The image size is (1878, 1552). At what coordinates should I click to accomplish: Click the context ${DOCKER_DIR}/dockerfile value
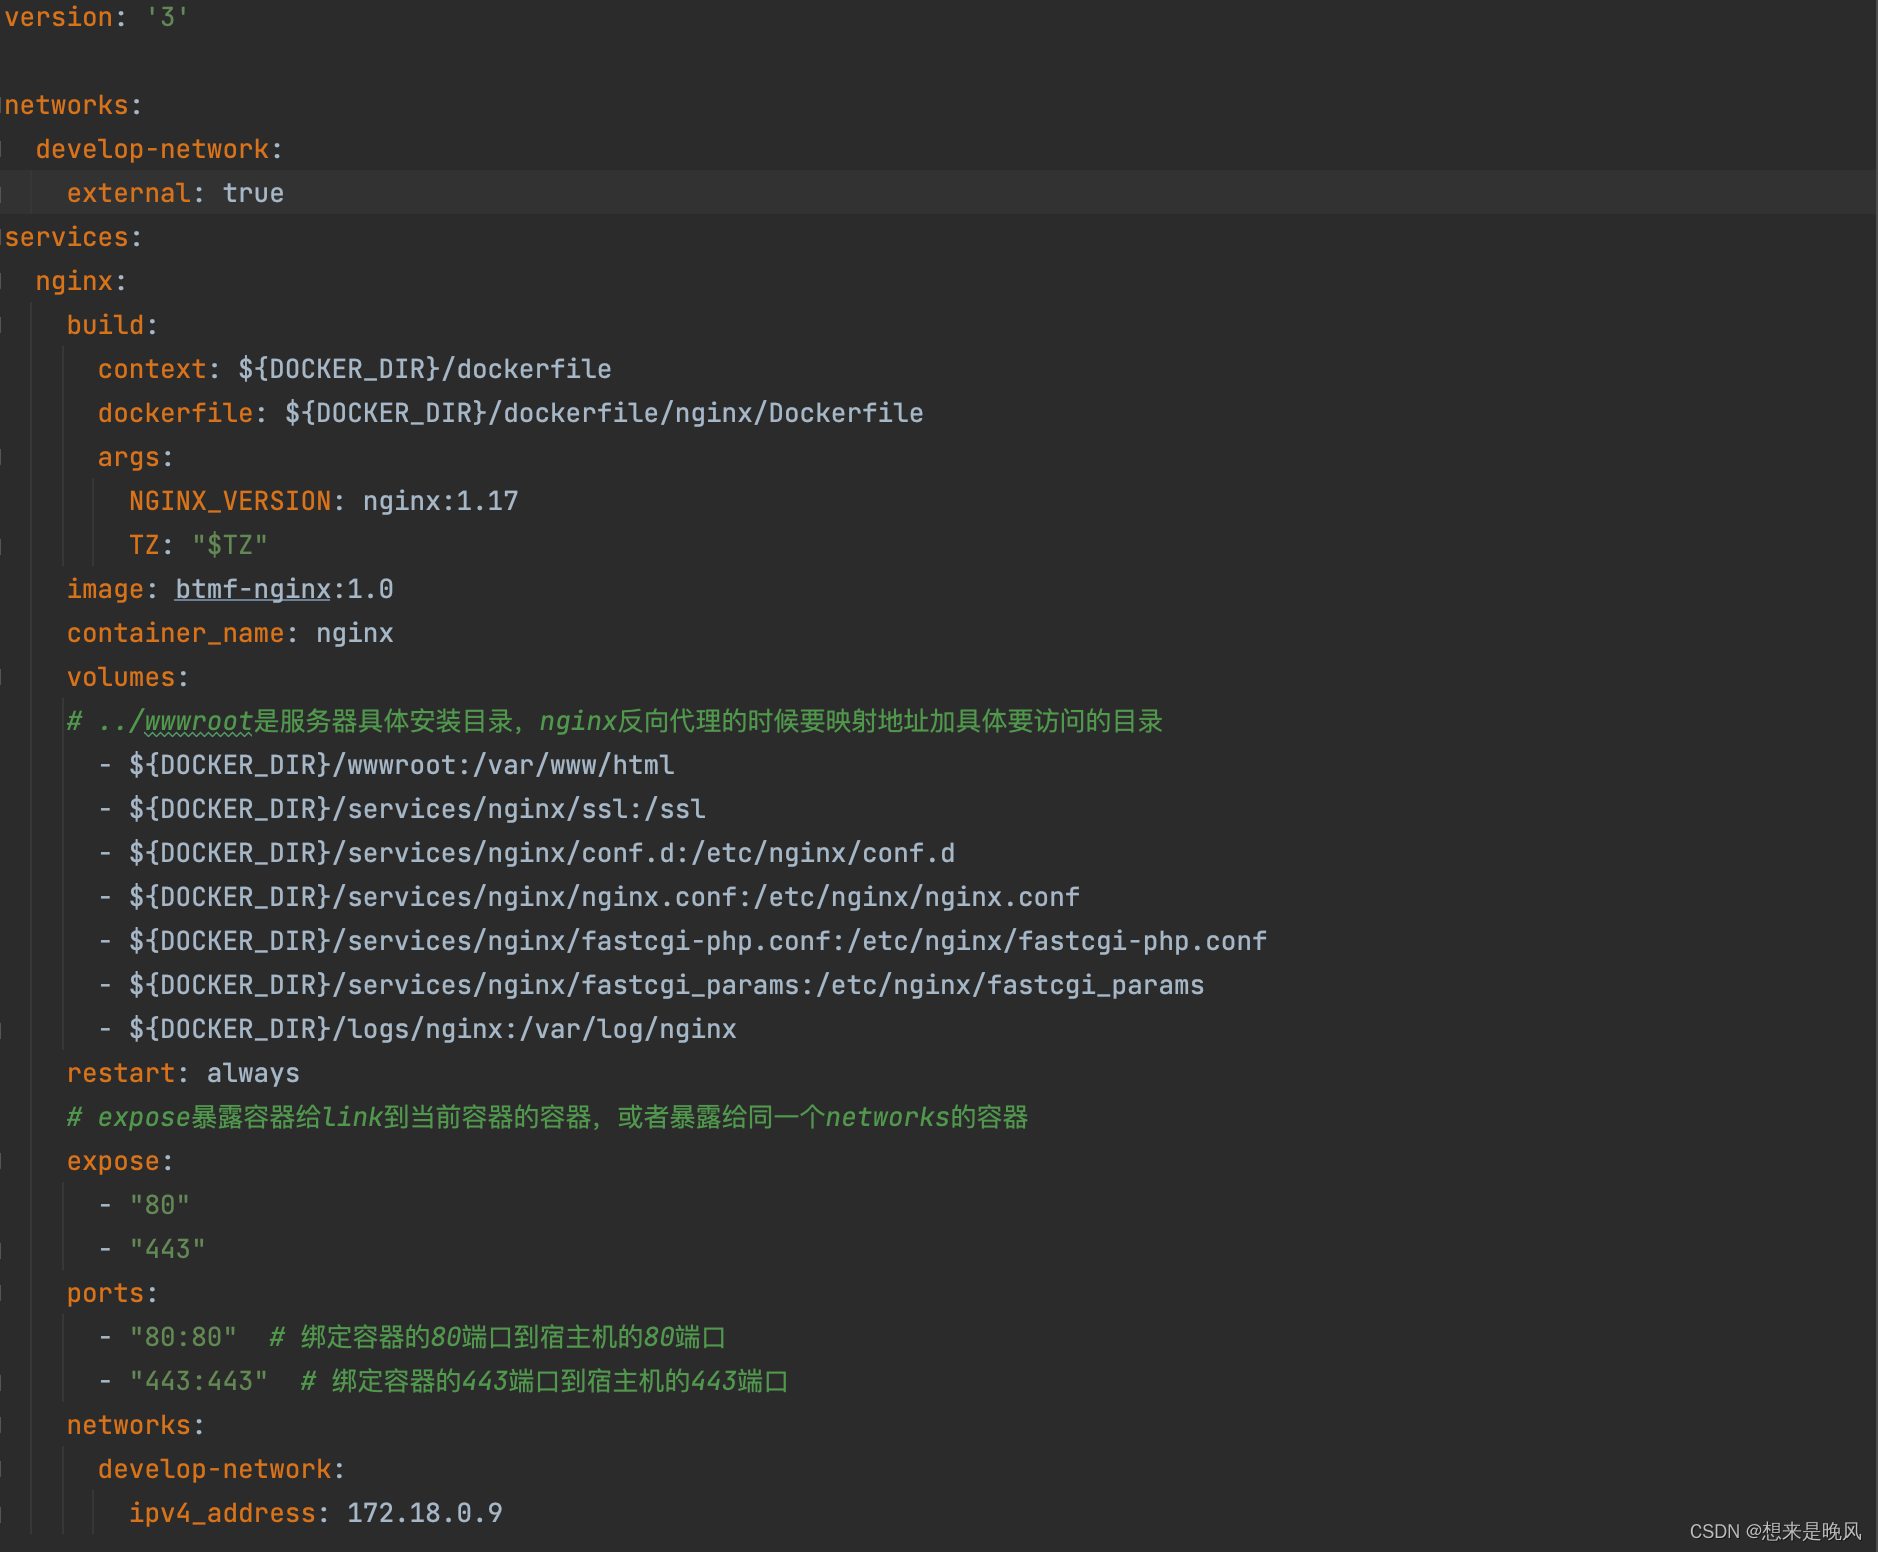[425, 369]
